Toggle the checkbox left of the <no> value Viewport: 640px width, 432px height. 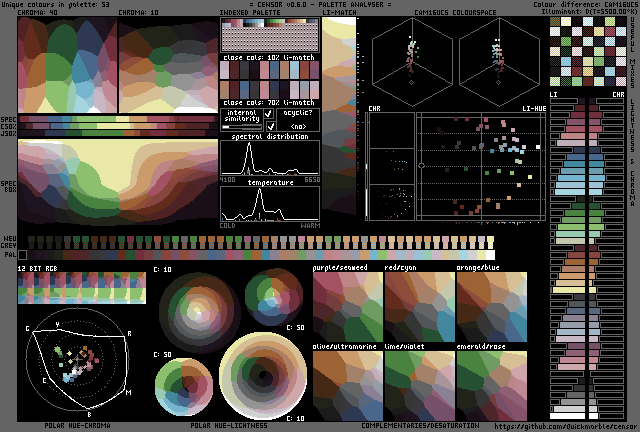point(270,126)
